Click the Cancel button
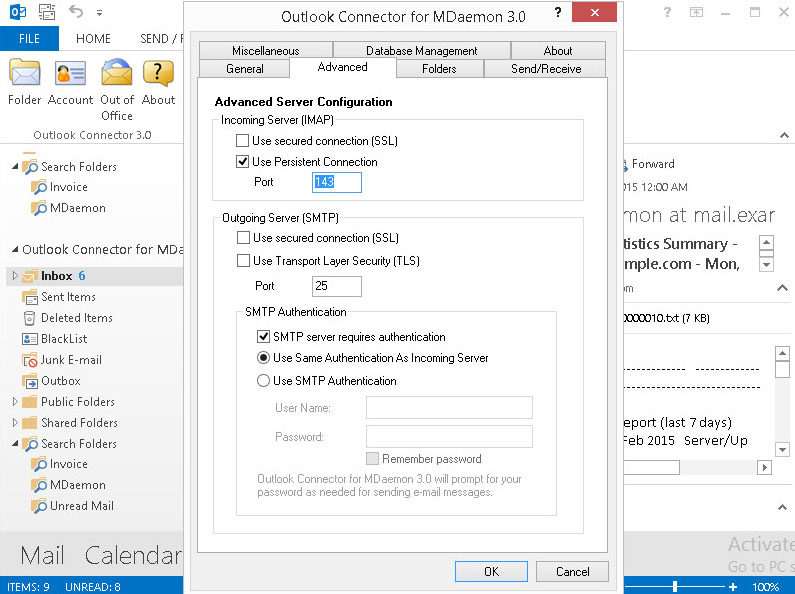Image resolution: width=795 pixels, height=594 pixels. 572,572
